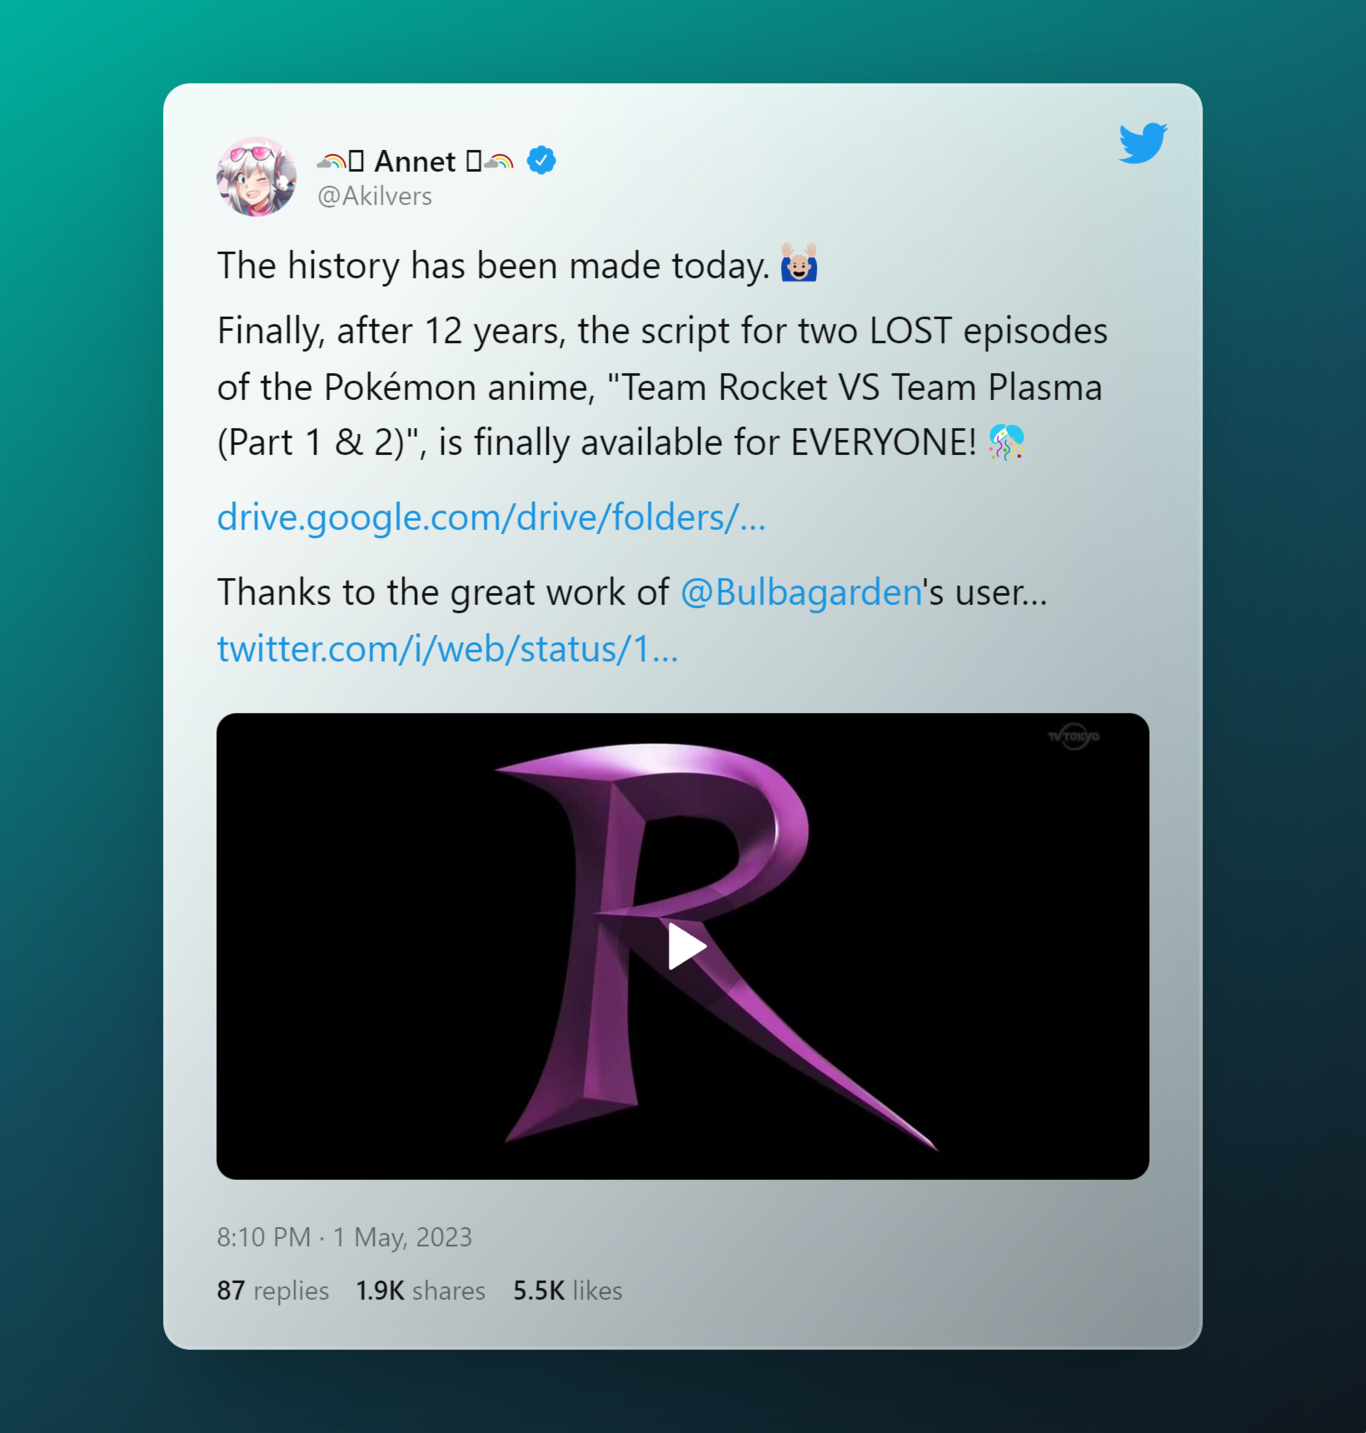Click the TV Tokyo watermark
The height and width of the screenshot is (1433, 1366).
[1073, 736]
